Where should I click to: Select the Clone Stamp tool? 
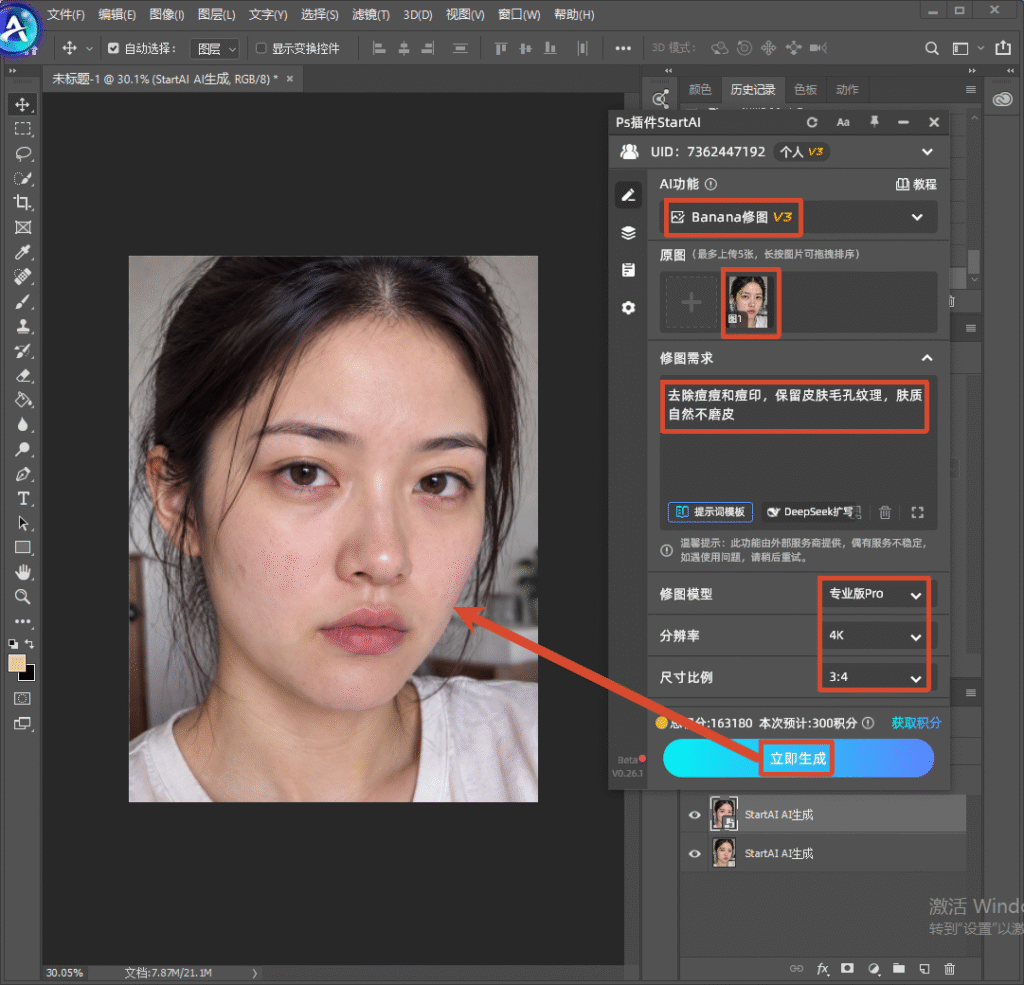coord(23,326)
